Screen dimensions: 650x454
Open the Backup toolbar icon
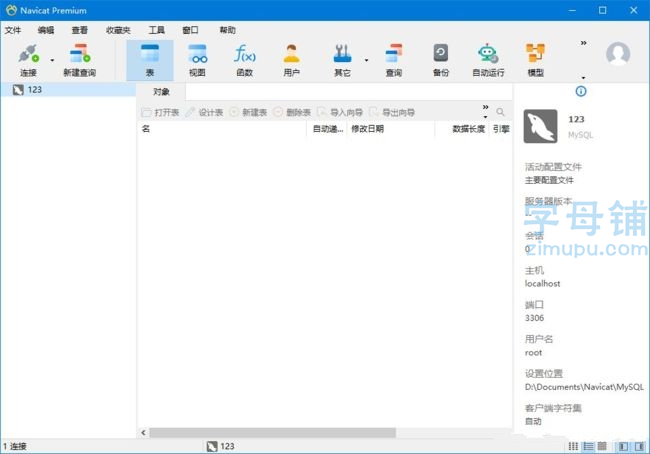(x=441, y=54)
